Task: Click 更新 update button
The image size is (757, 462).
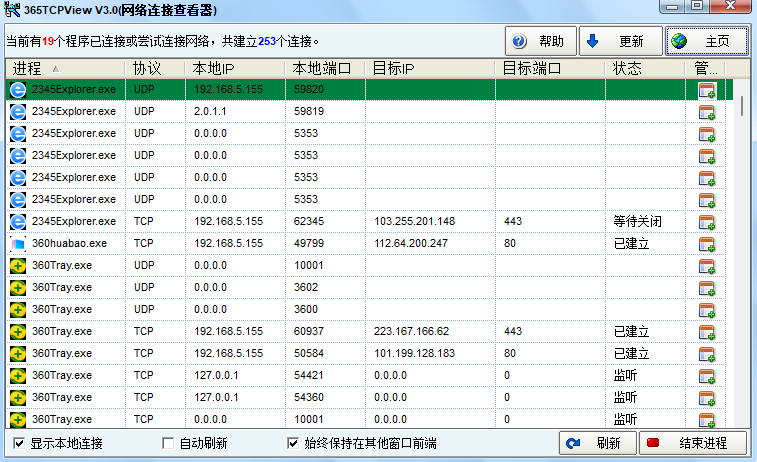Action: pos(620,41)
